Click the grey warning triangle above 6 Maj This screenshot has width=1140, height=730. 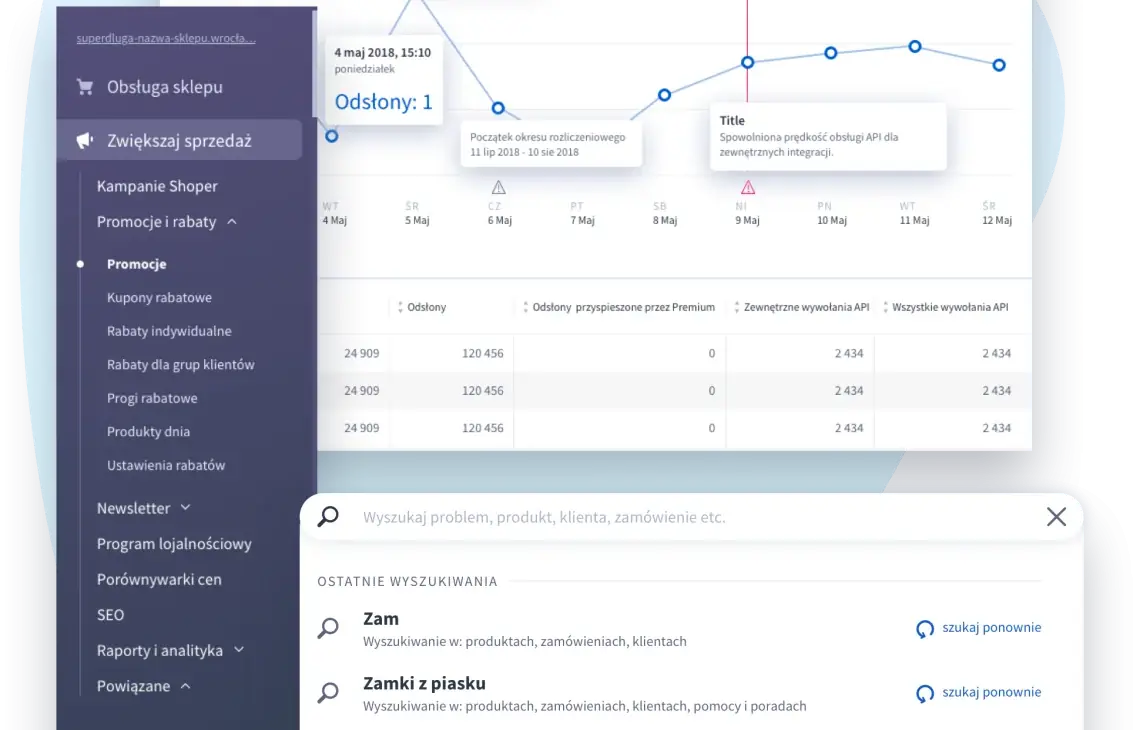tap(499, 188)
